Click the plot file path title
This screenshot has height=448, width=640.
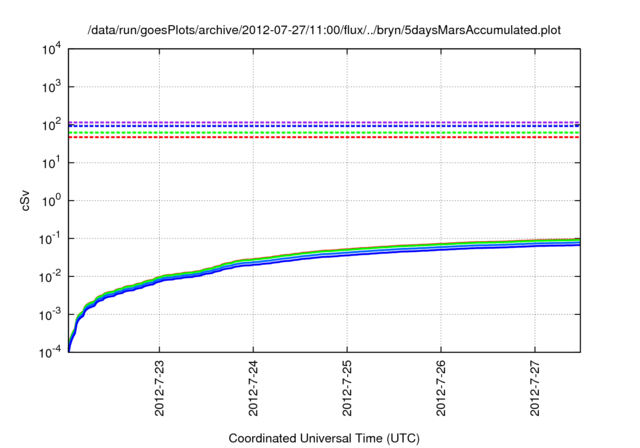pyautogui.click(x=324, y=30)
